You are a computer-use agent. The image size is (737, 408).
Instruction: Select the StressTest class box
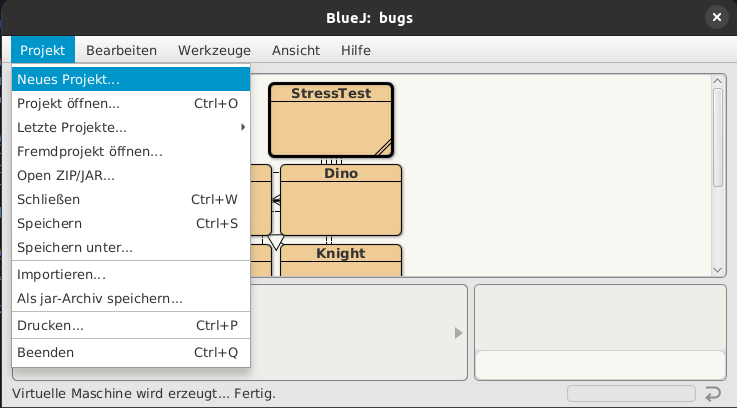pos(331,125)
